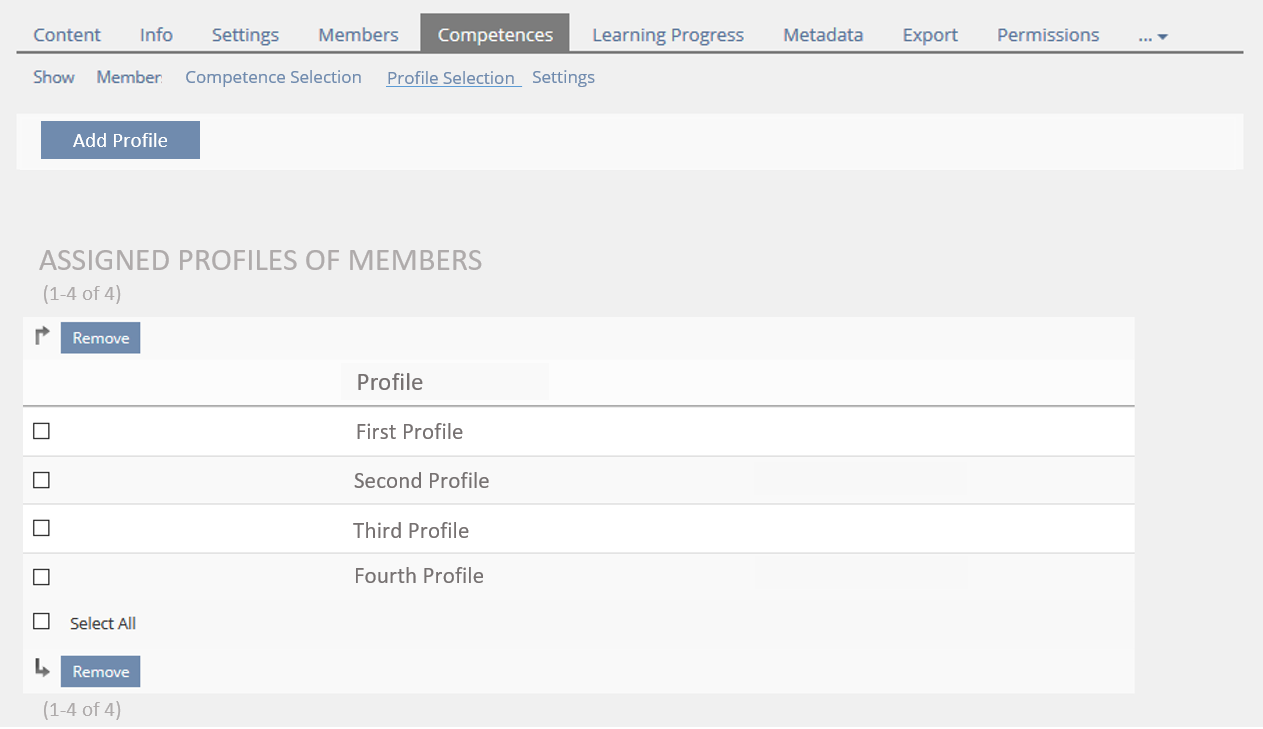Select the Third Profile checkbox
This screenshot has width=1263, height=729.
coord(41,528)
